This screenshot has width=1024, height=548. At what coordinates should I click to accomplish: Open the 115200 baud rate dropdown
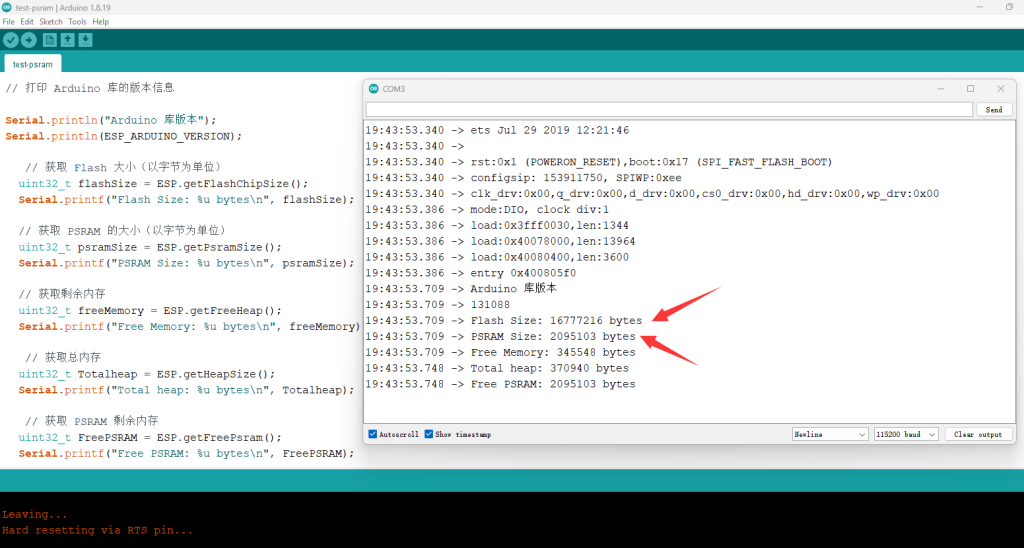coord(905,434)
